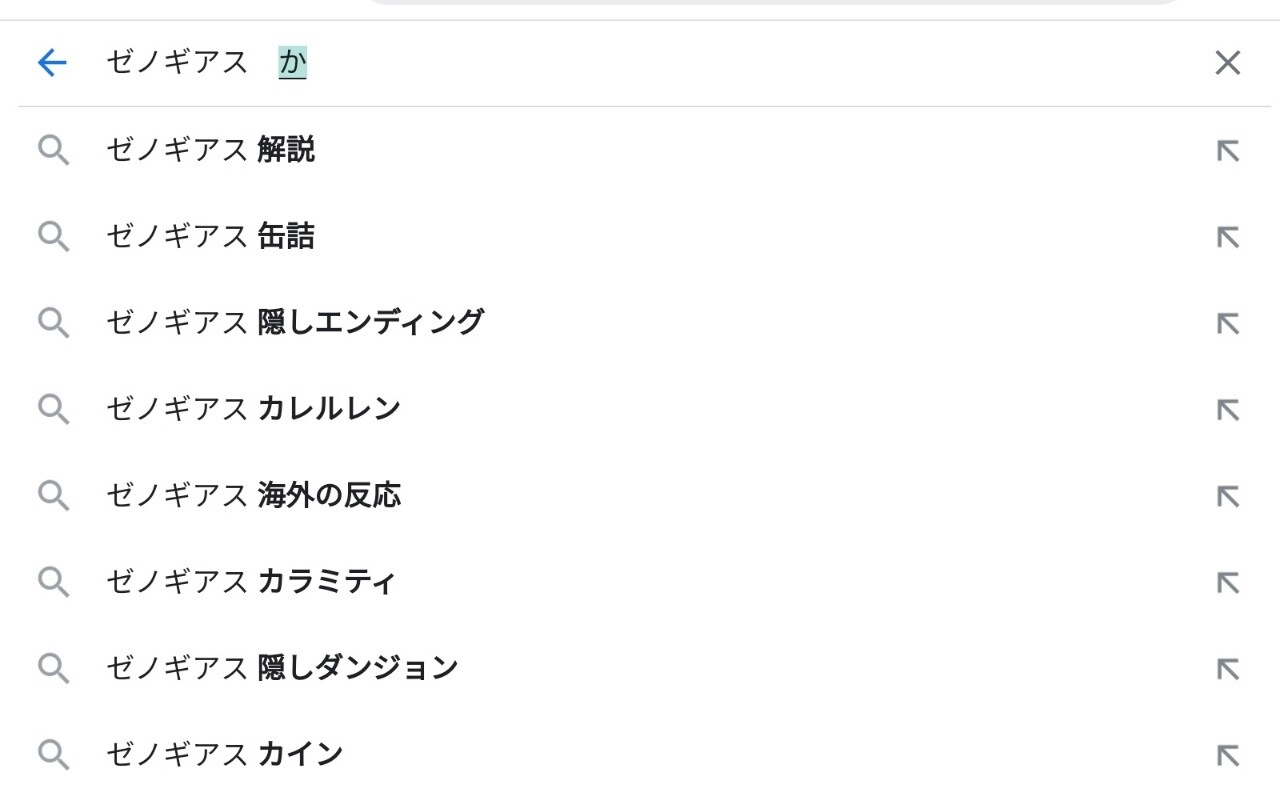Click the magnifier icon beside 解説 suggestion
Viewport: 1280px width, 801px height.
53,151
